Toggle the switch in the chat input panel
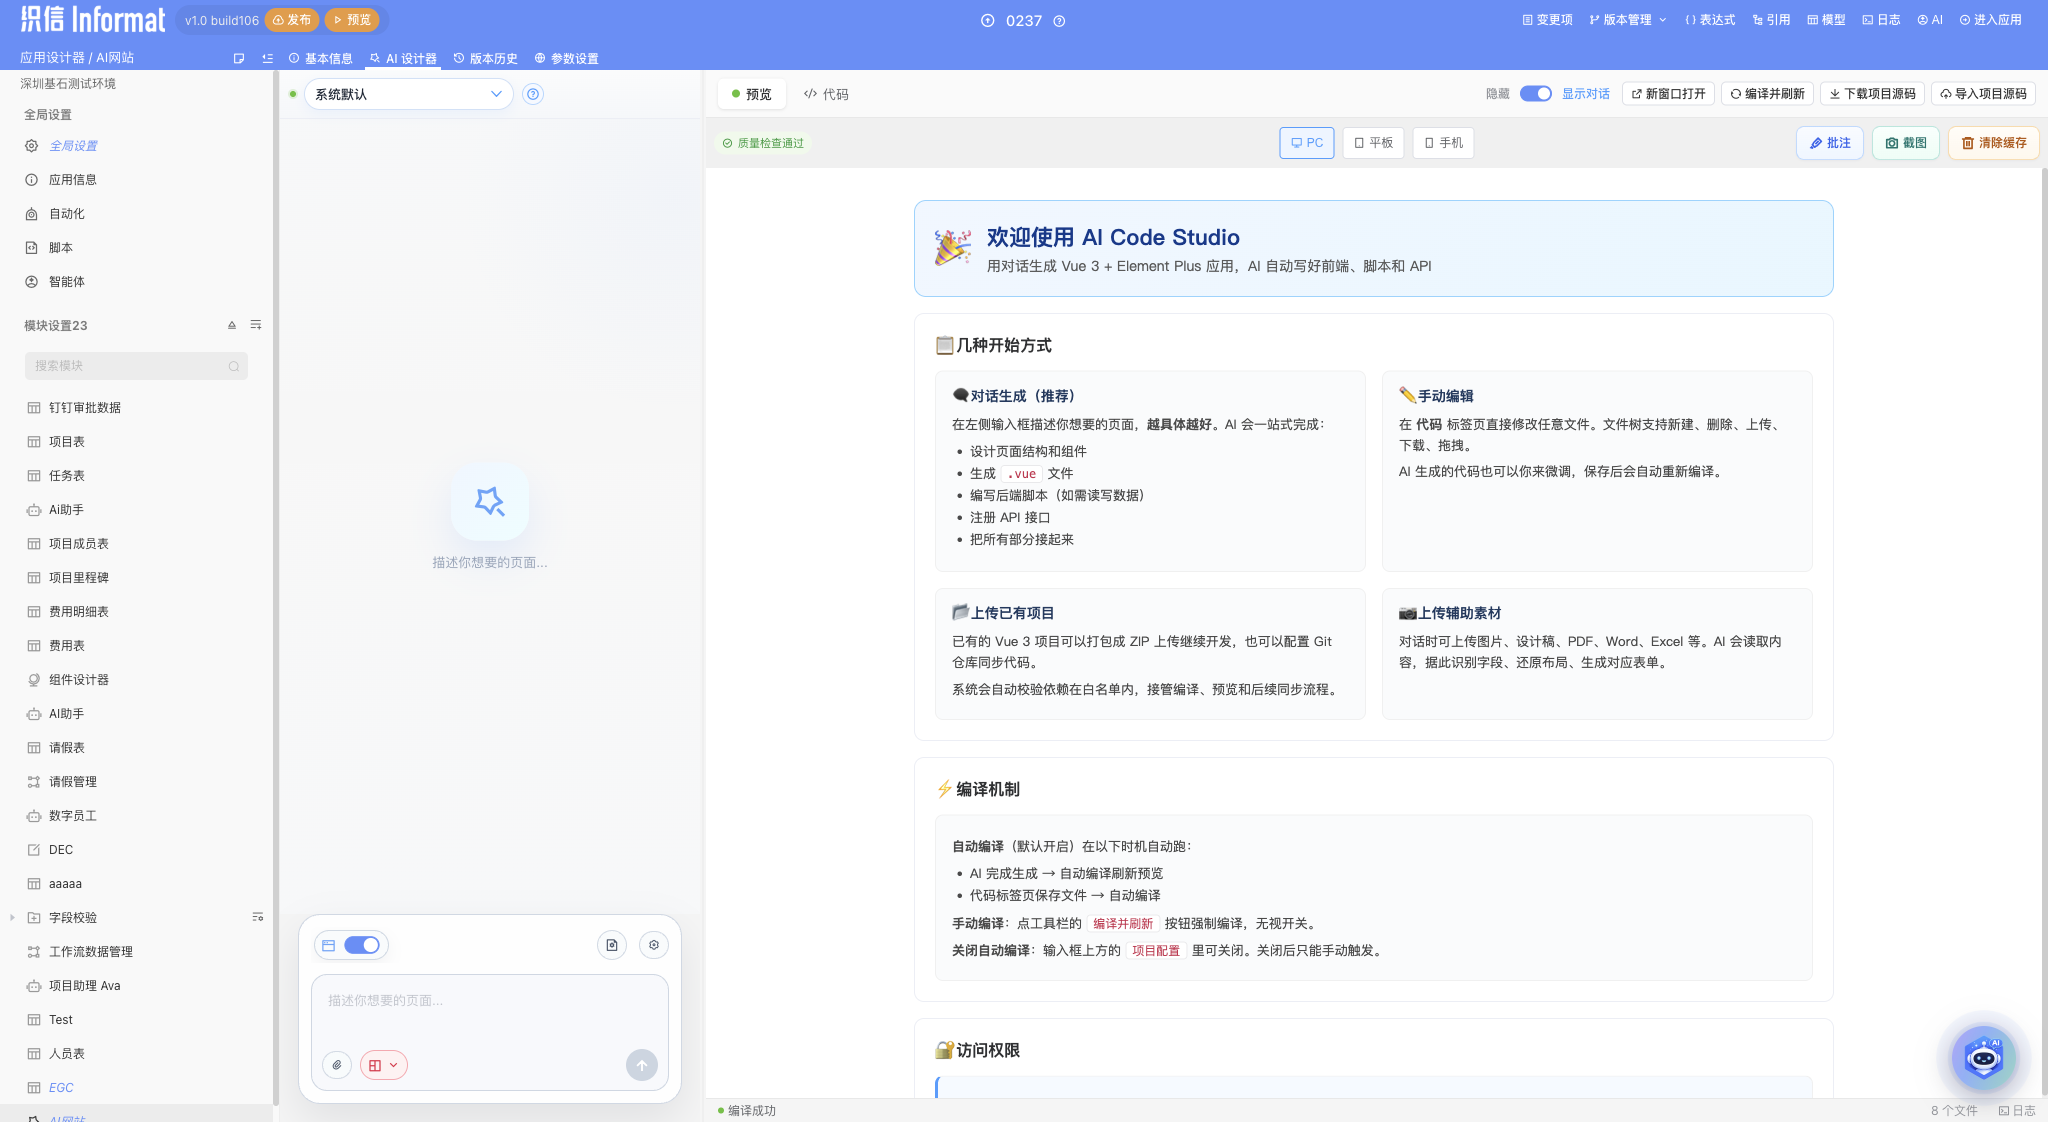This screenshot has width=2048, height=1122. point(362,945)
